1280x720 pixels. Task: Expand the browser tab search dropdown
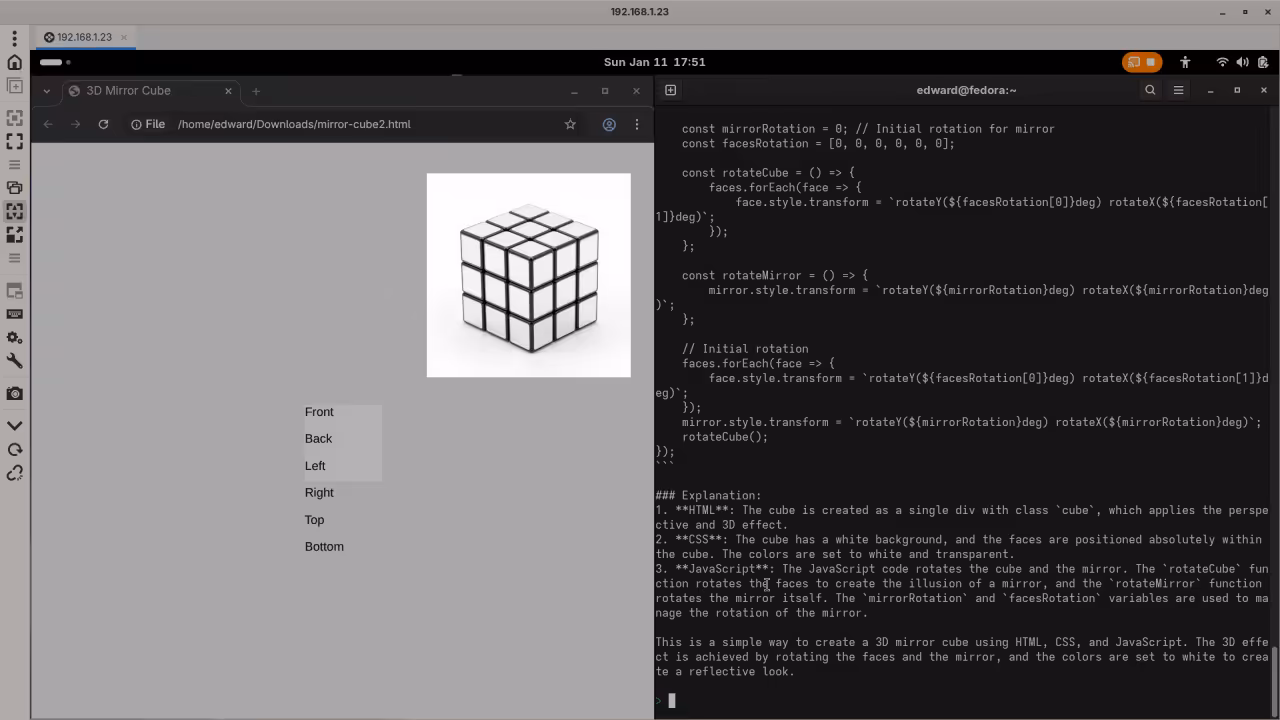[46, 91]
